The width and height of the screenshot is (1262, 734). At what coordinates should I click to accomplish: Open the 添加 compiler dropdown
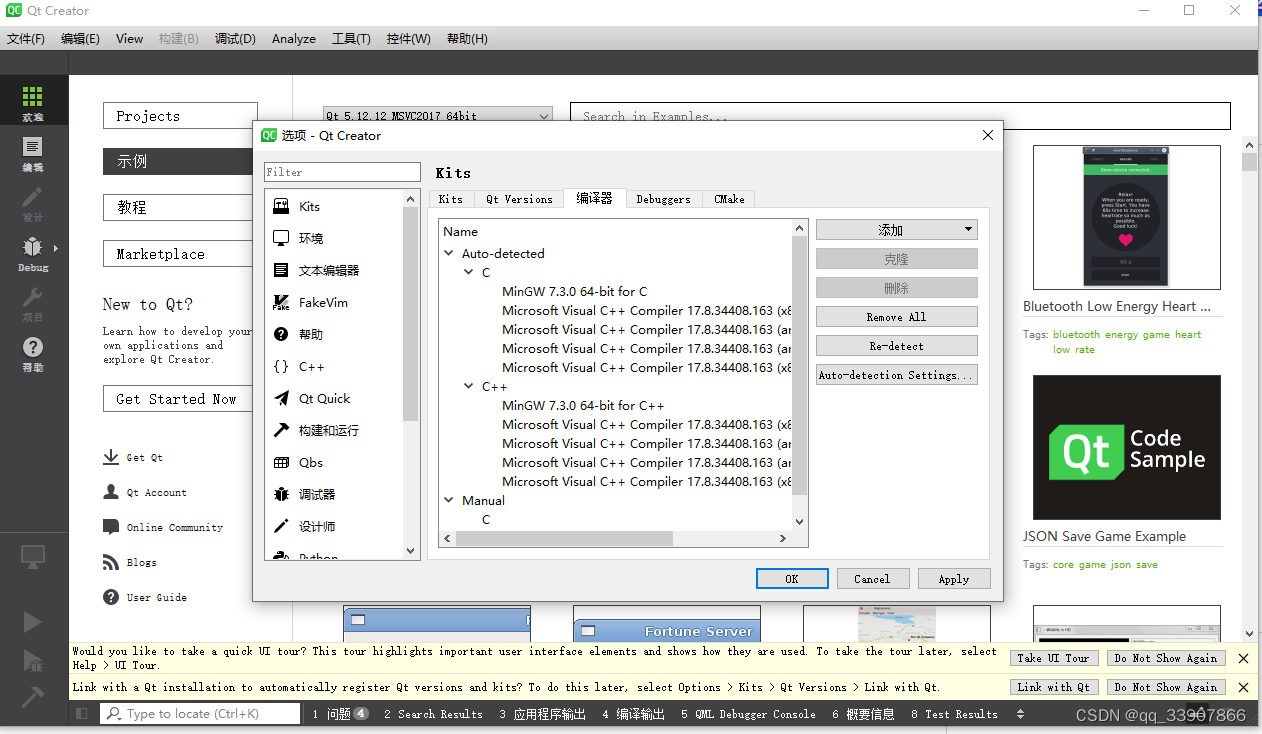[896, 229]
